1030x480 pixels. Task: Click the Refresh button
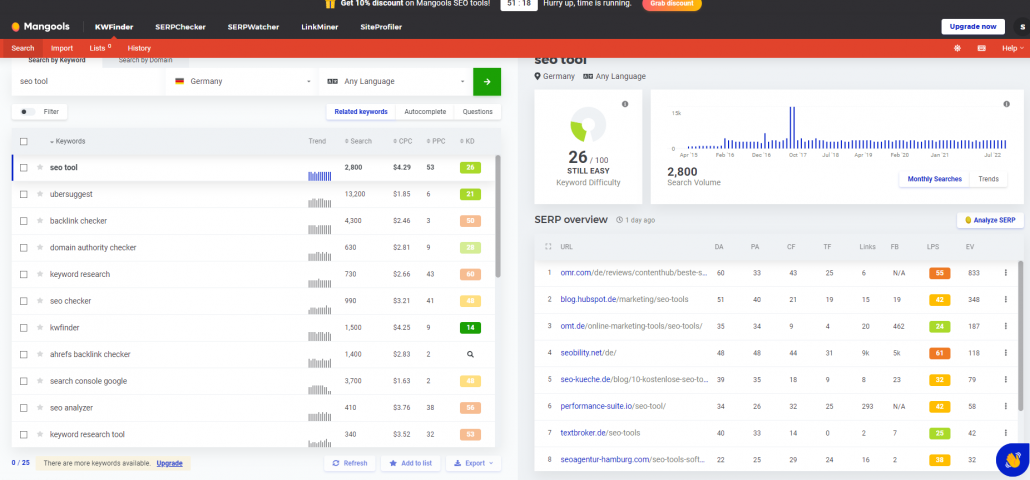[350, 463]
